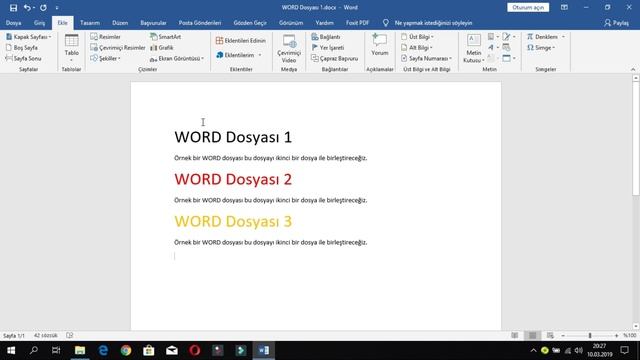
Task: Click the Paylaş share button
Action: click(617, 23)
